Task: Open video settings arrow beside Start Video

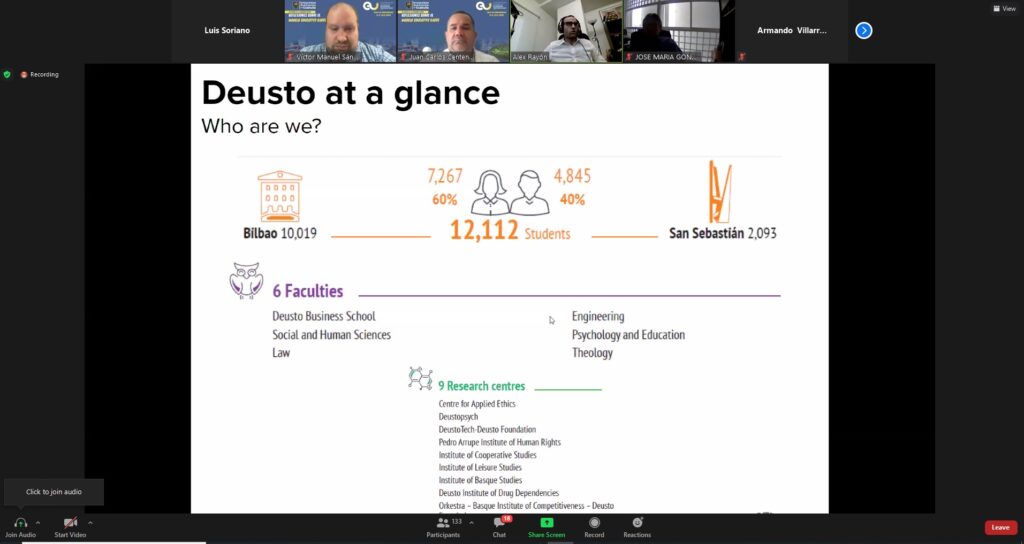Action: tap(90, 522)
